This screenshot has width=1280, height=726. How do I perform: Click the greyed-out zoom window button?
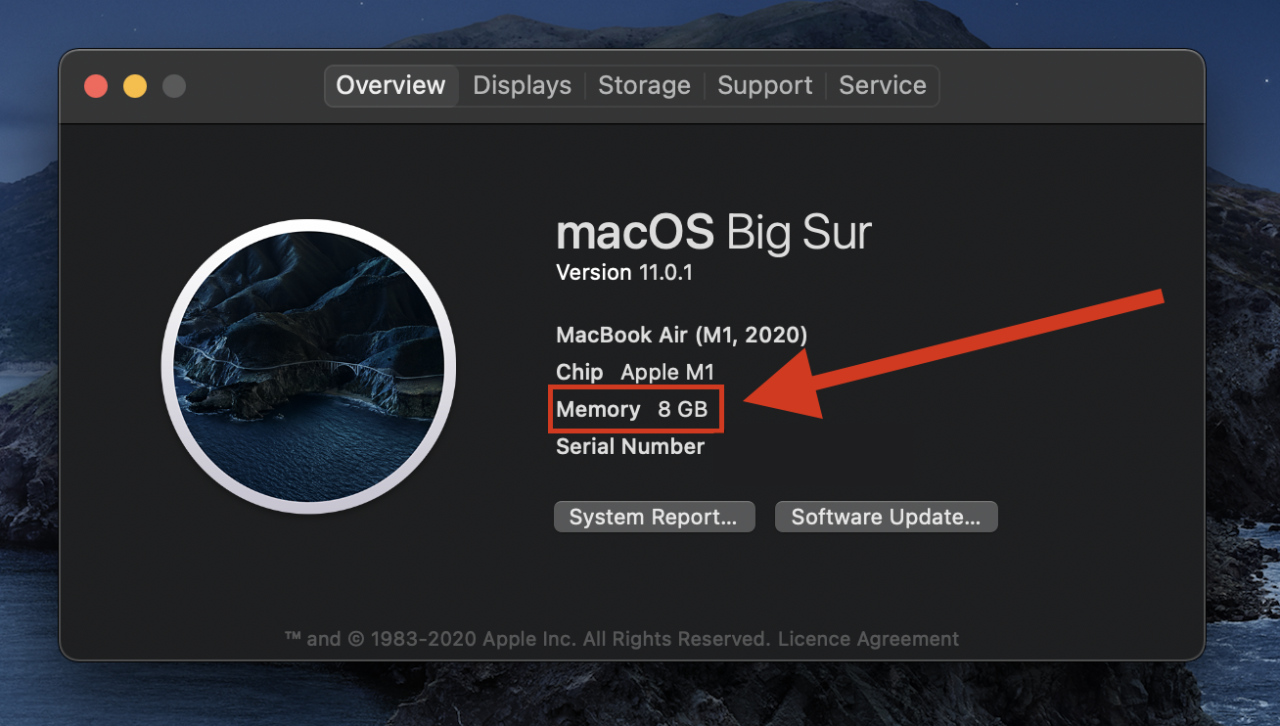coord(174,87)
